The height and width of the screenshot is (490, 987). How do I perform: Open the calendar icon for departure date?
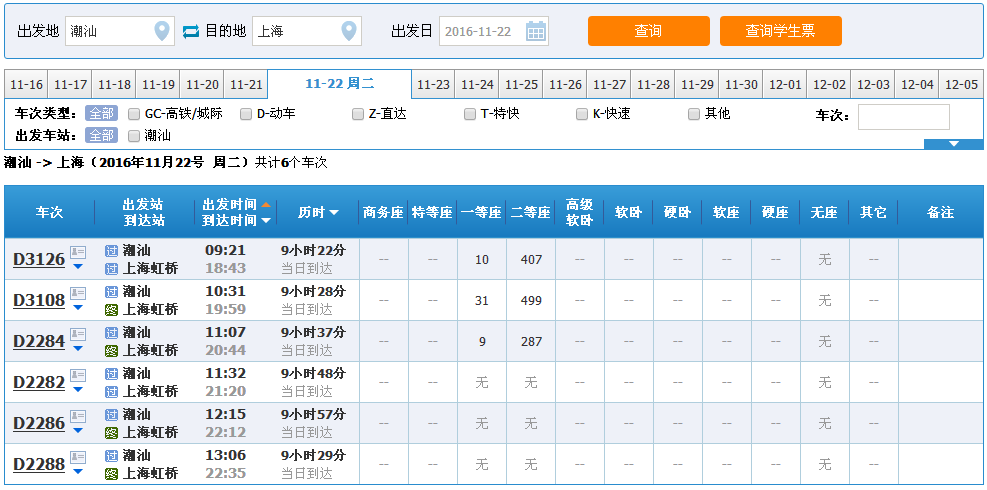click(x=536, y=31)
